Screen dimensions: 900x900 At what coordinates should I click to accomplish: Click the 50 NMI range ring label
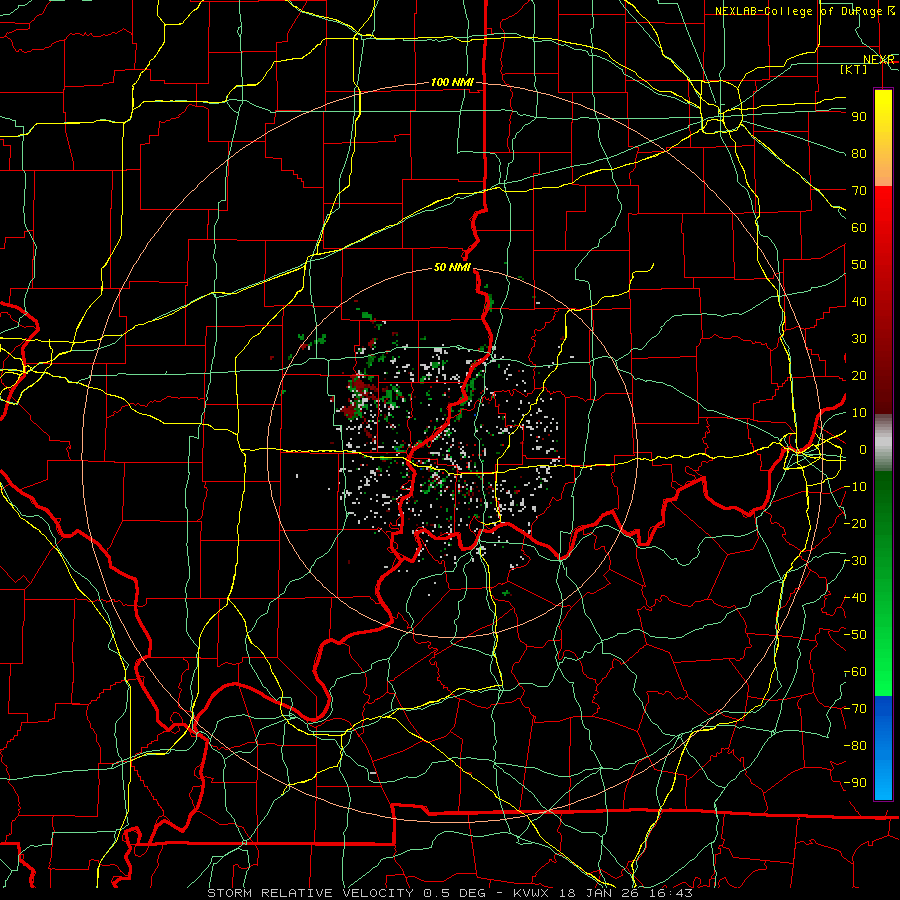pyautogui.click(x=452, y=267)
